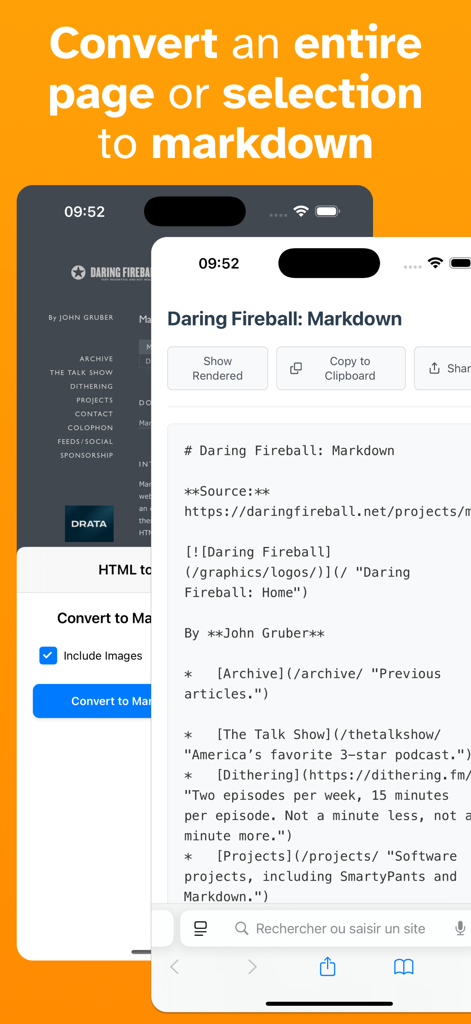471x1024 pixels.
Task: Tap the partially visible Share button
Action: click(443, 368)
